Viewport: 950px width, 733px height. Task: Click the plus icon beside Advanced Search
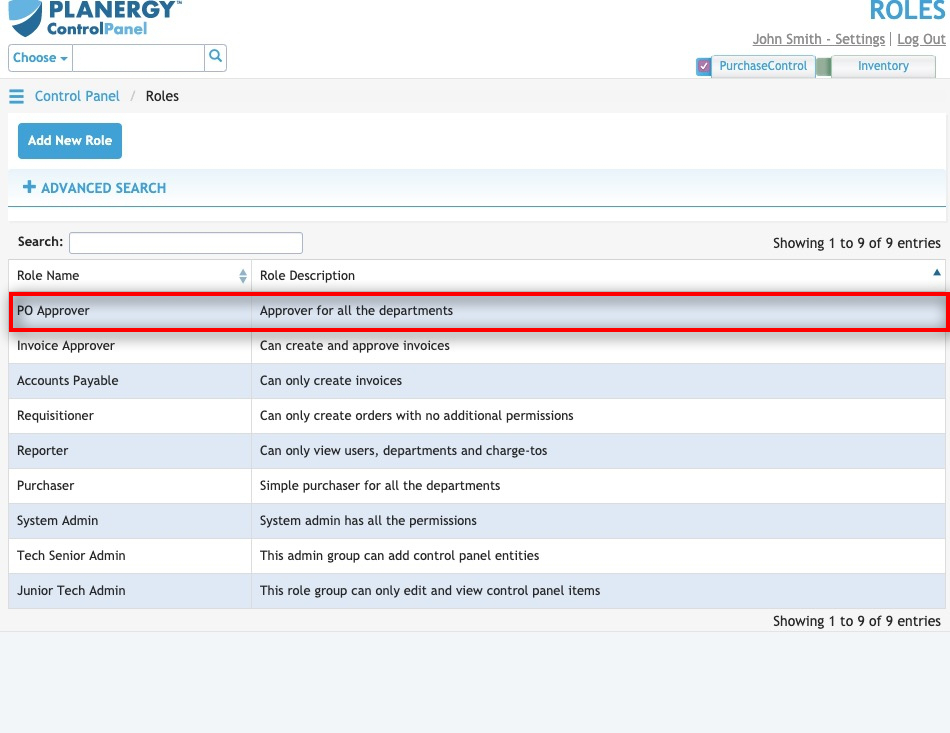pyautogui.click(x=29, y=187)
